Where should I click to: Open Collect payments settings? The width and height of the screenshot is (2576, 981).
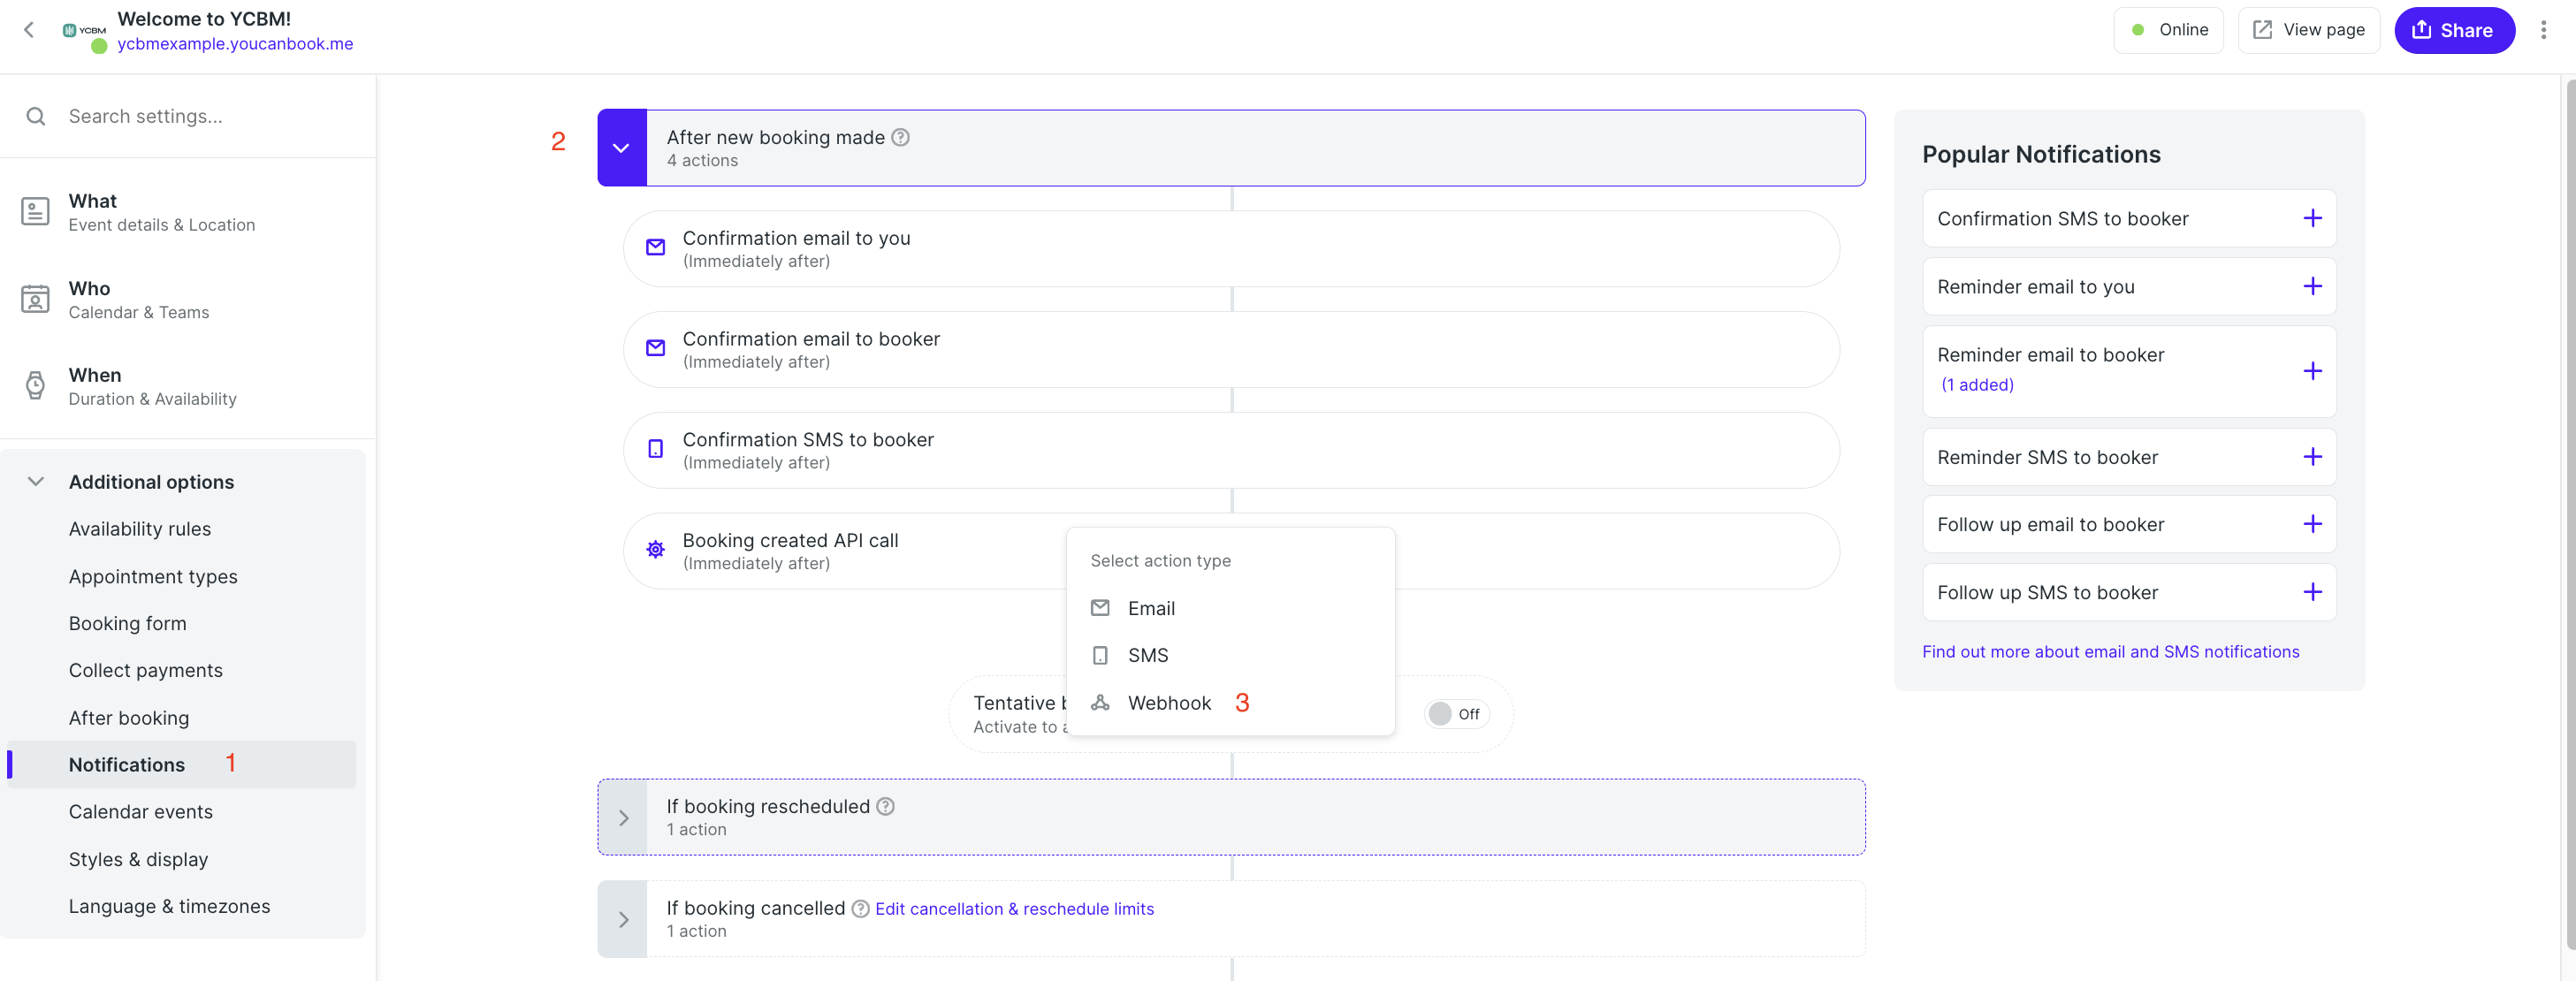click(146, 671)
